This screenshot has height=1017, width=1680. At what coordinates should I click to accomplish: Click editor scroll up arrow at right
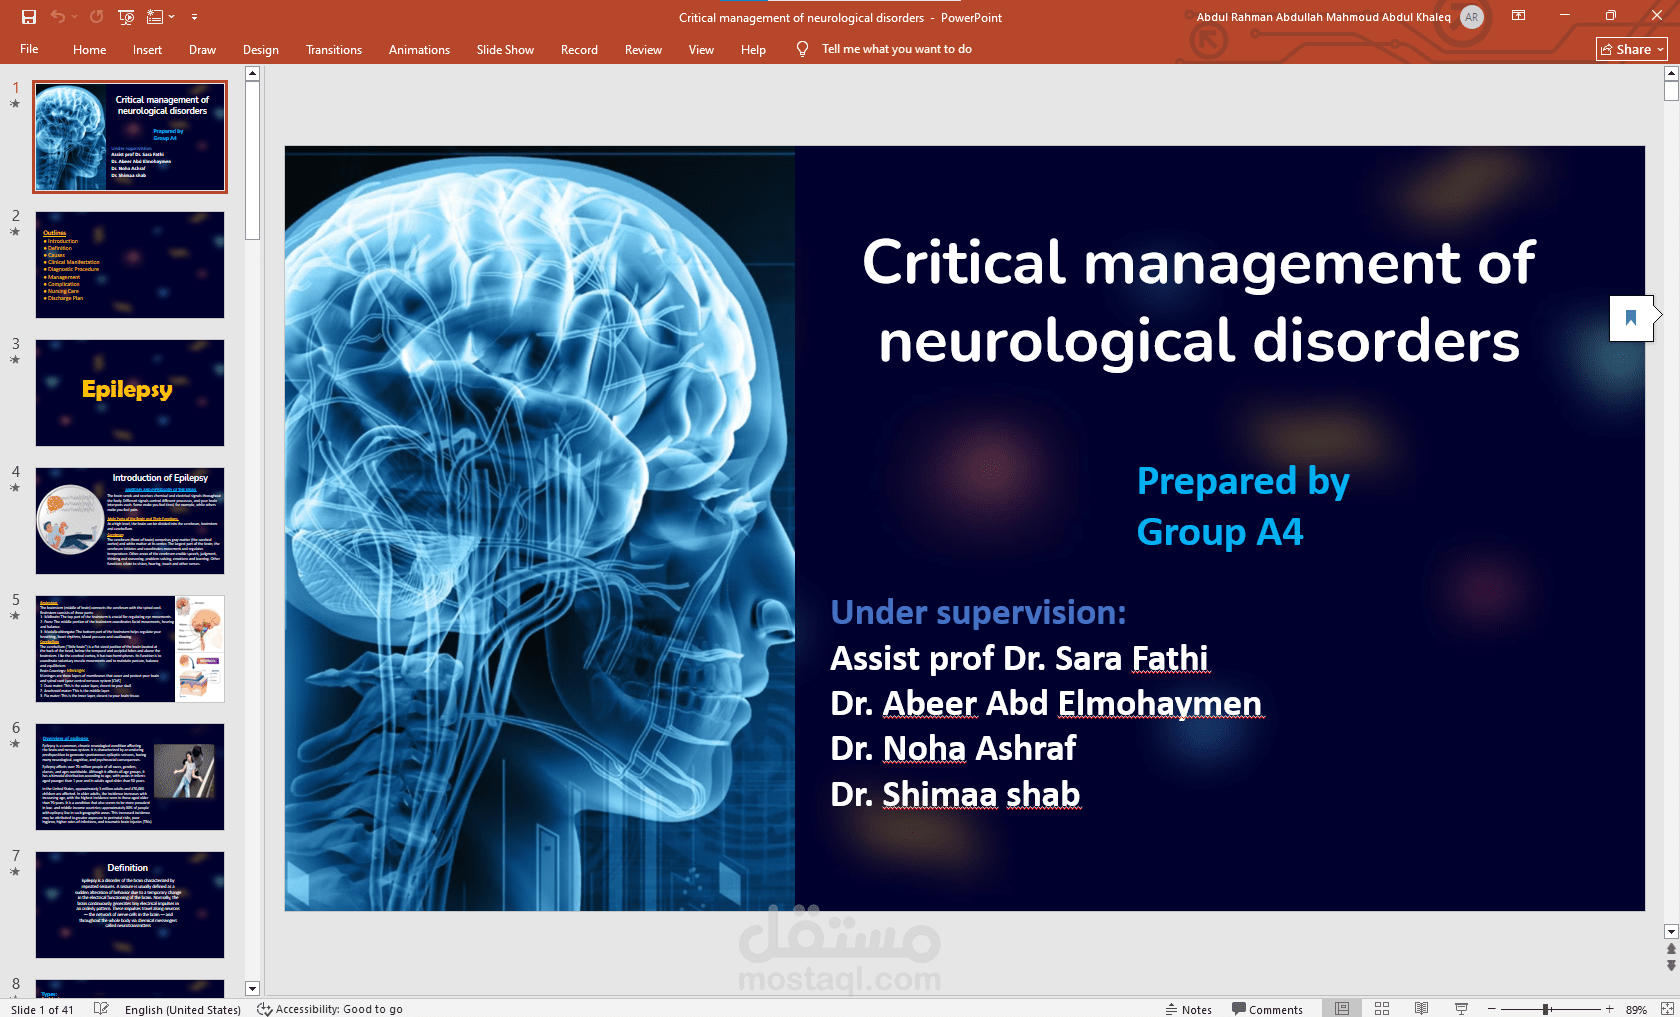pyautogui.click(x=1671, y=73)
